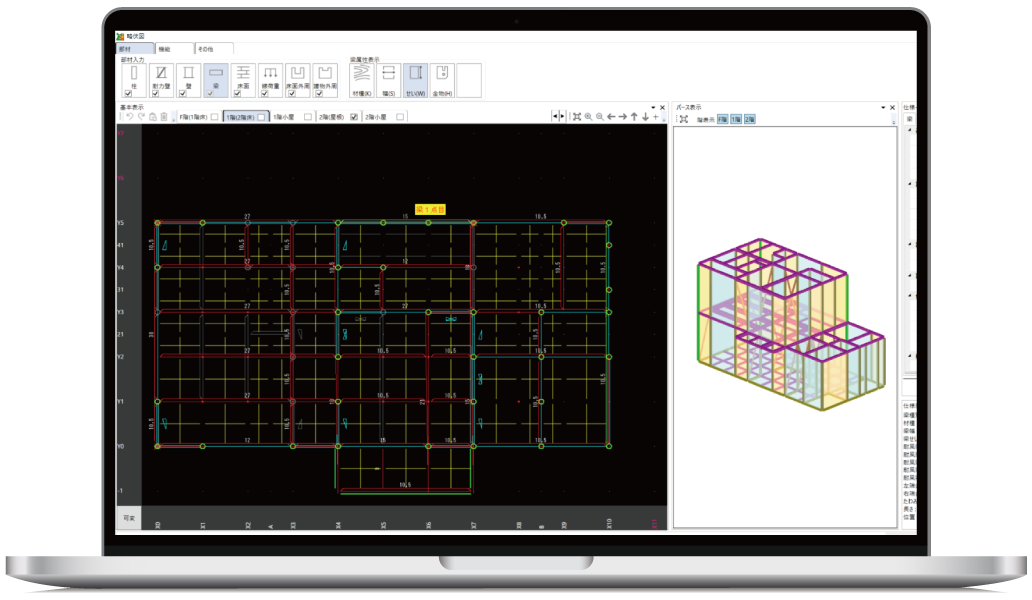Toggle the checkbox under 柱 icon
The width and height of the screenshot is (1032, 600).
(129, 94)
